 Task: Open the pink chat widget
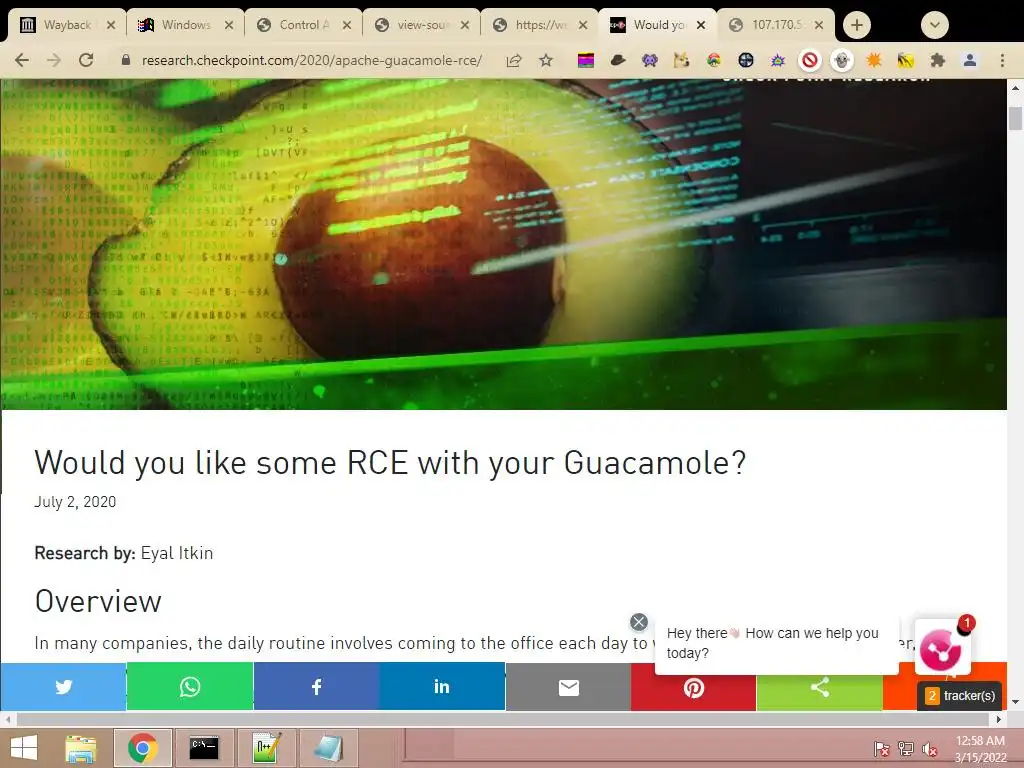pos(941,648)
